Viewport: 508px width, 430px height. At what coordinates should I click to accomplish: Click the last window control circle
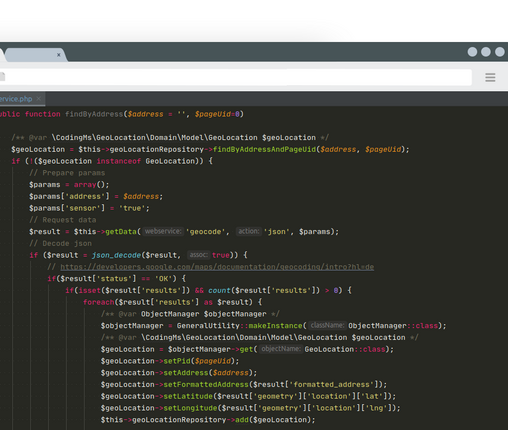(500, 52)
